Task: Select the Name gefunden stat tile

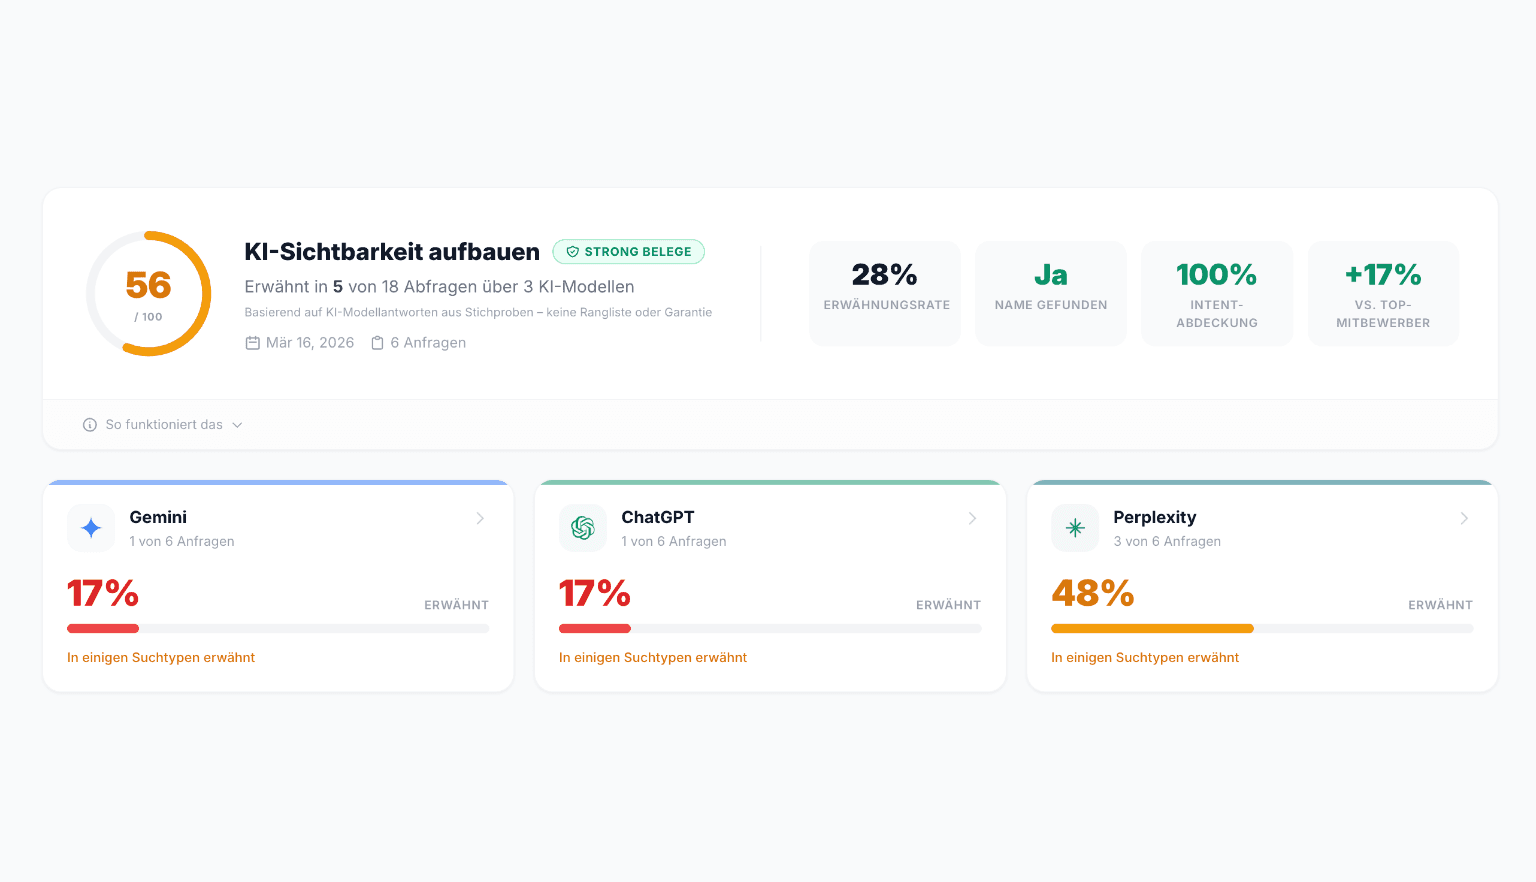Action: tap(1051, 293)
